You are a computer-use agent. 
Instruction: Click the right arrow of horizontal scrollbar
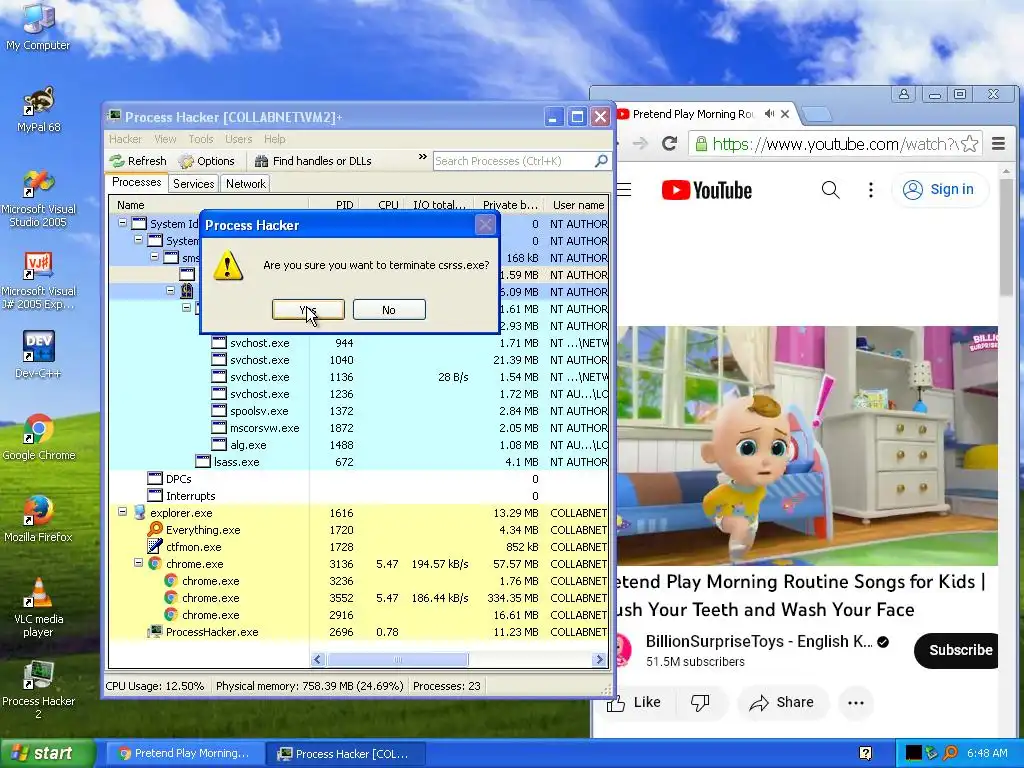(x=599, y=660)
